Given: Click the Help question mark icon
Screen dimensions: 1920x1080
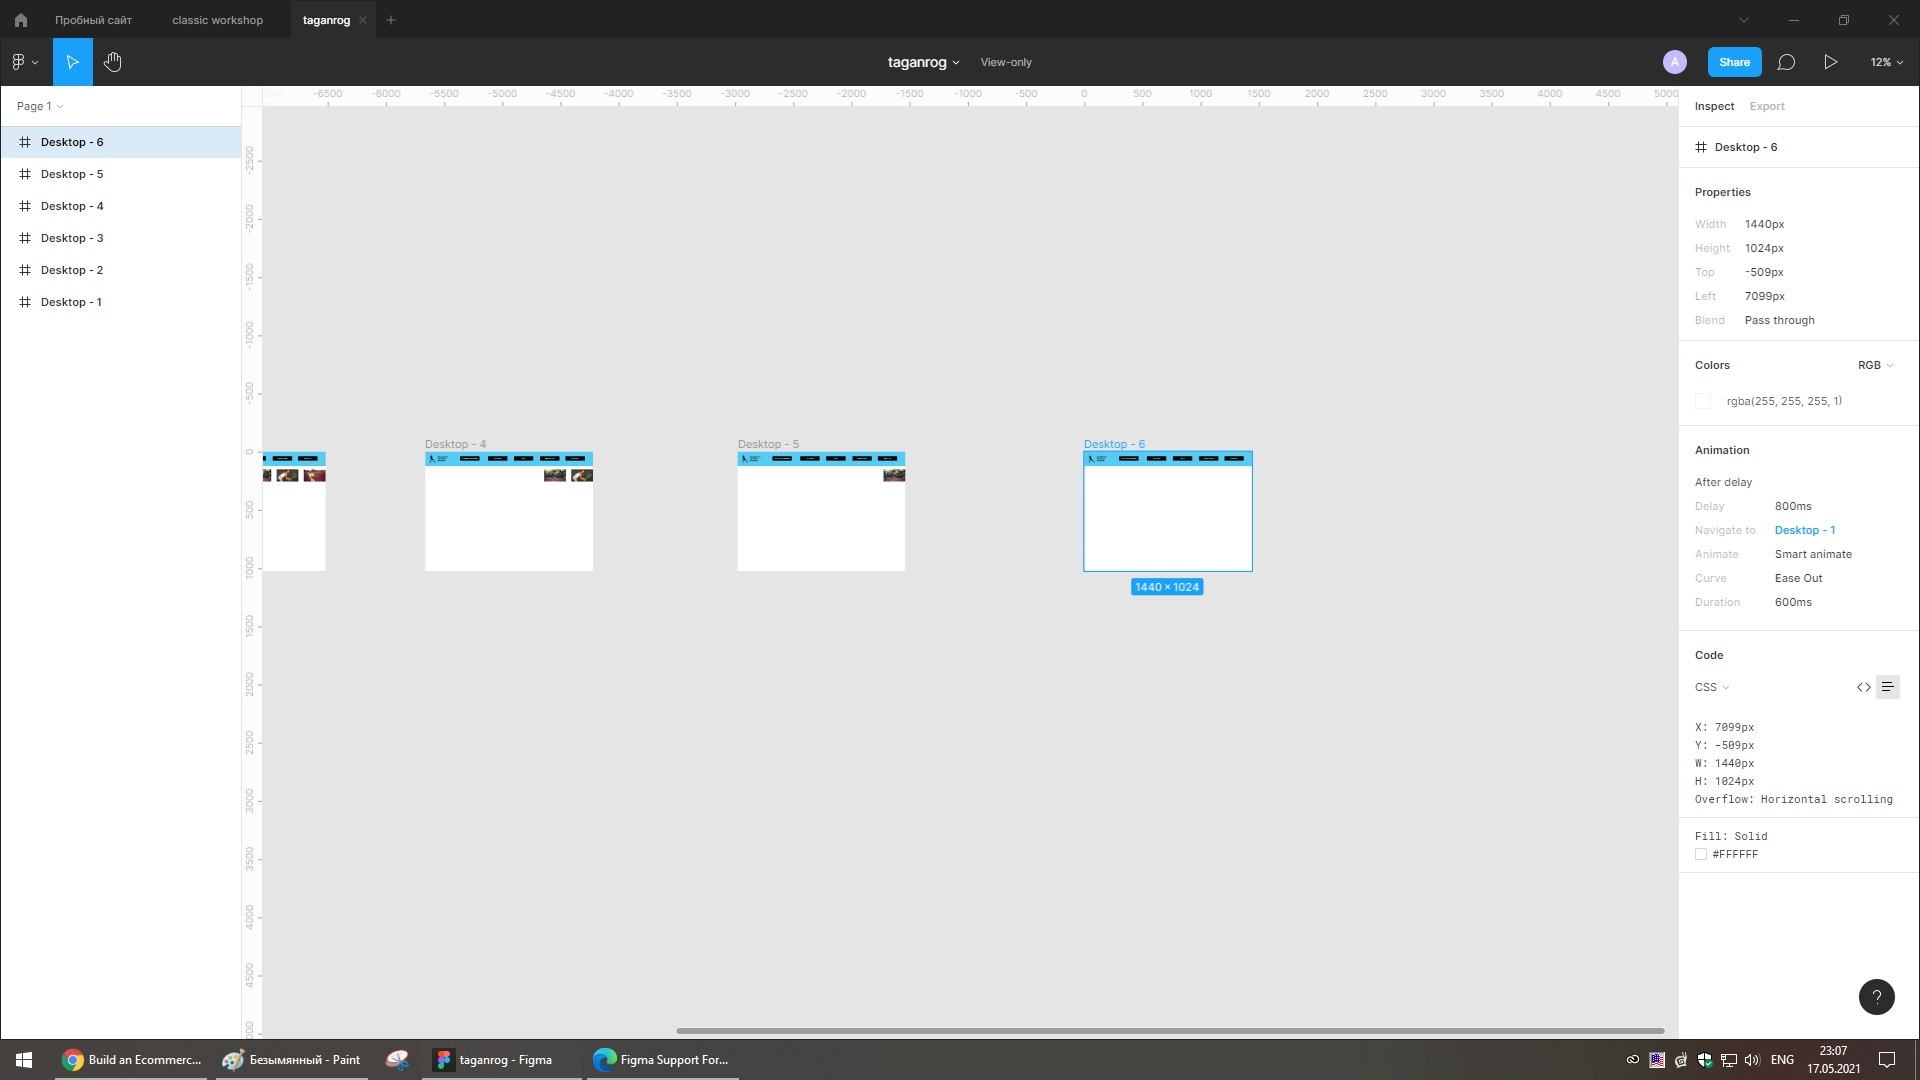Looking at the screenshot, I should 1876,997.
